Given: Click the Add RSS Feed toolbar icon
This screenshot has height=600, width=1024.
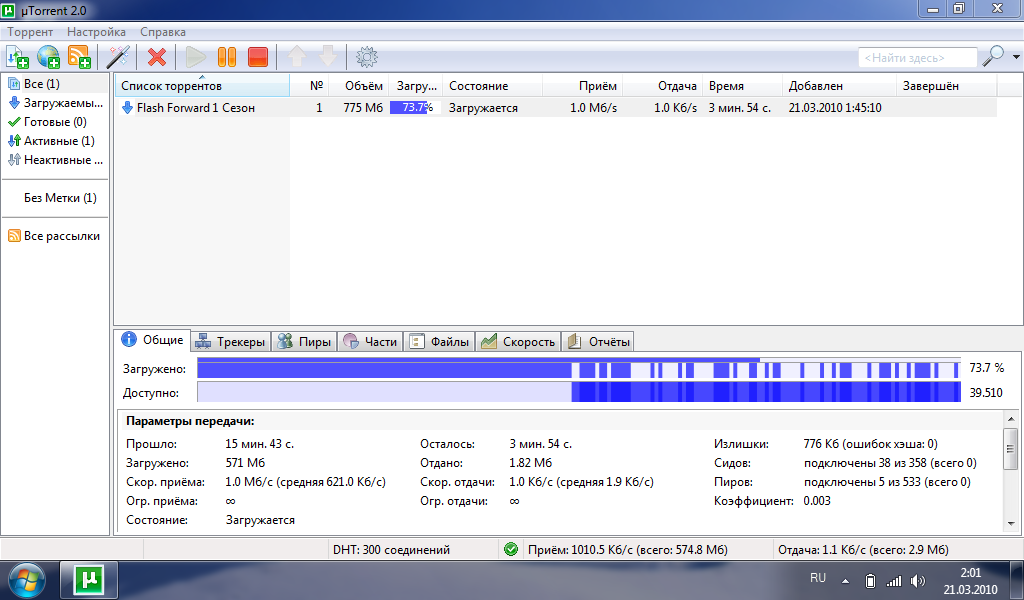Looking at the screenshot, I should point(79,57).
